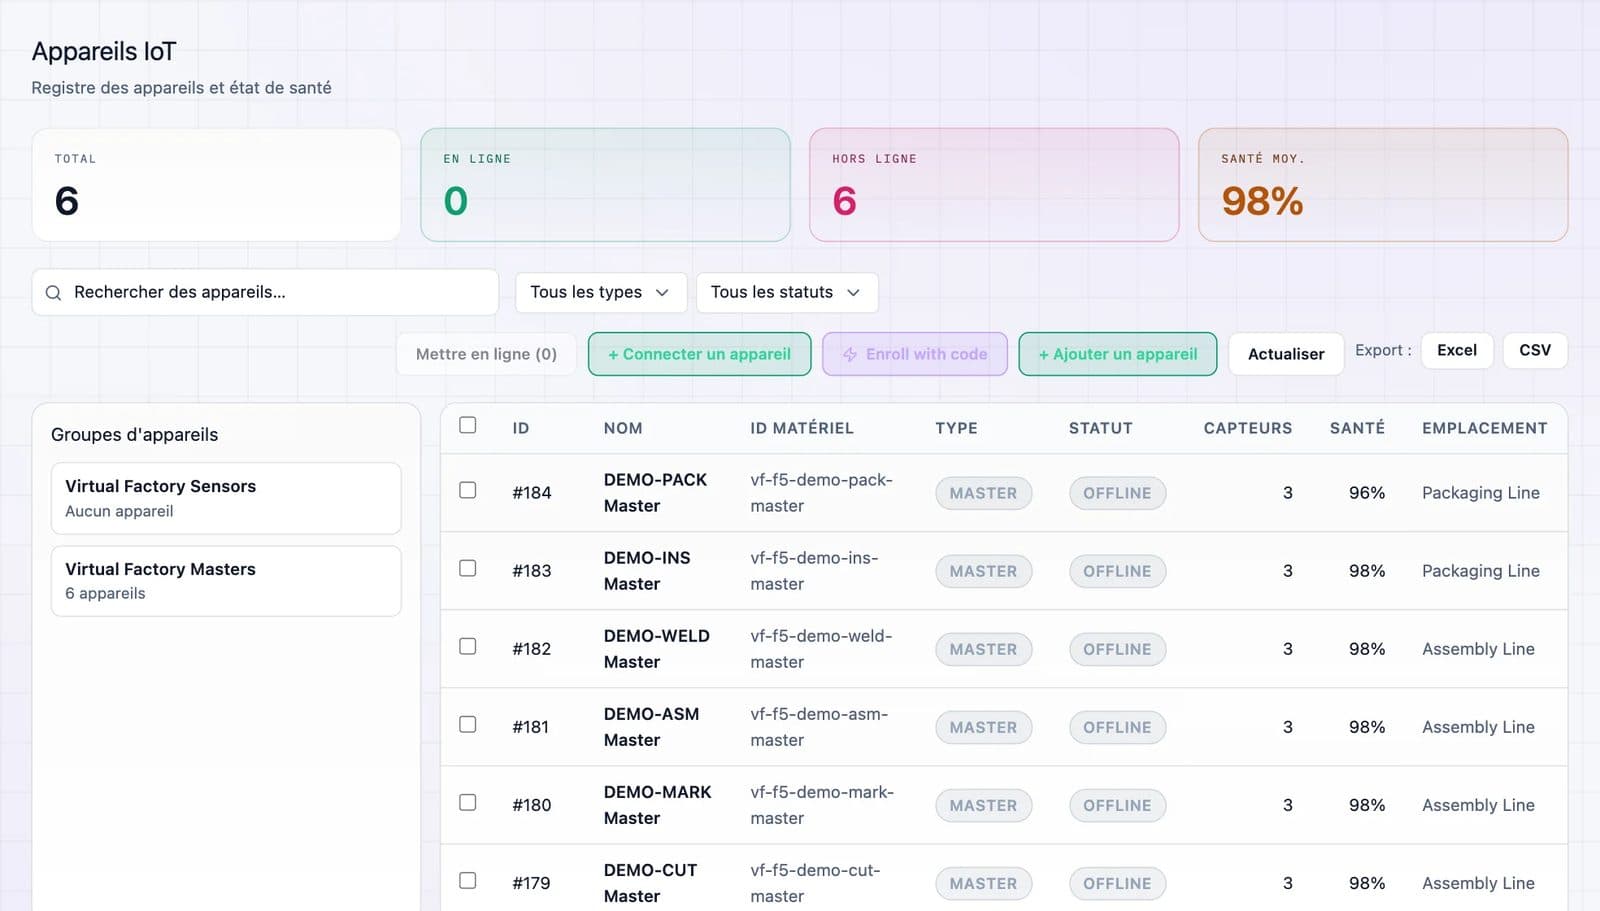Screen dimensions: 1600x911
Task: Click Connecter un appareil button
Action: (x=699, y=354)
